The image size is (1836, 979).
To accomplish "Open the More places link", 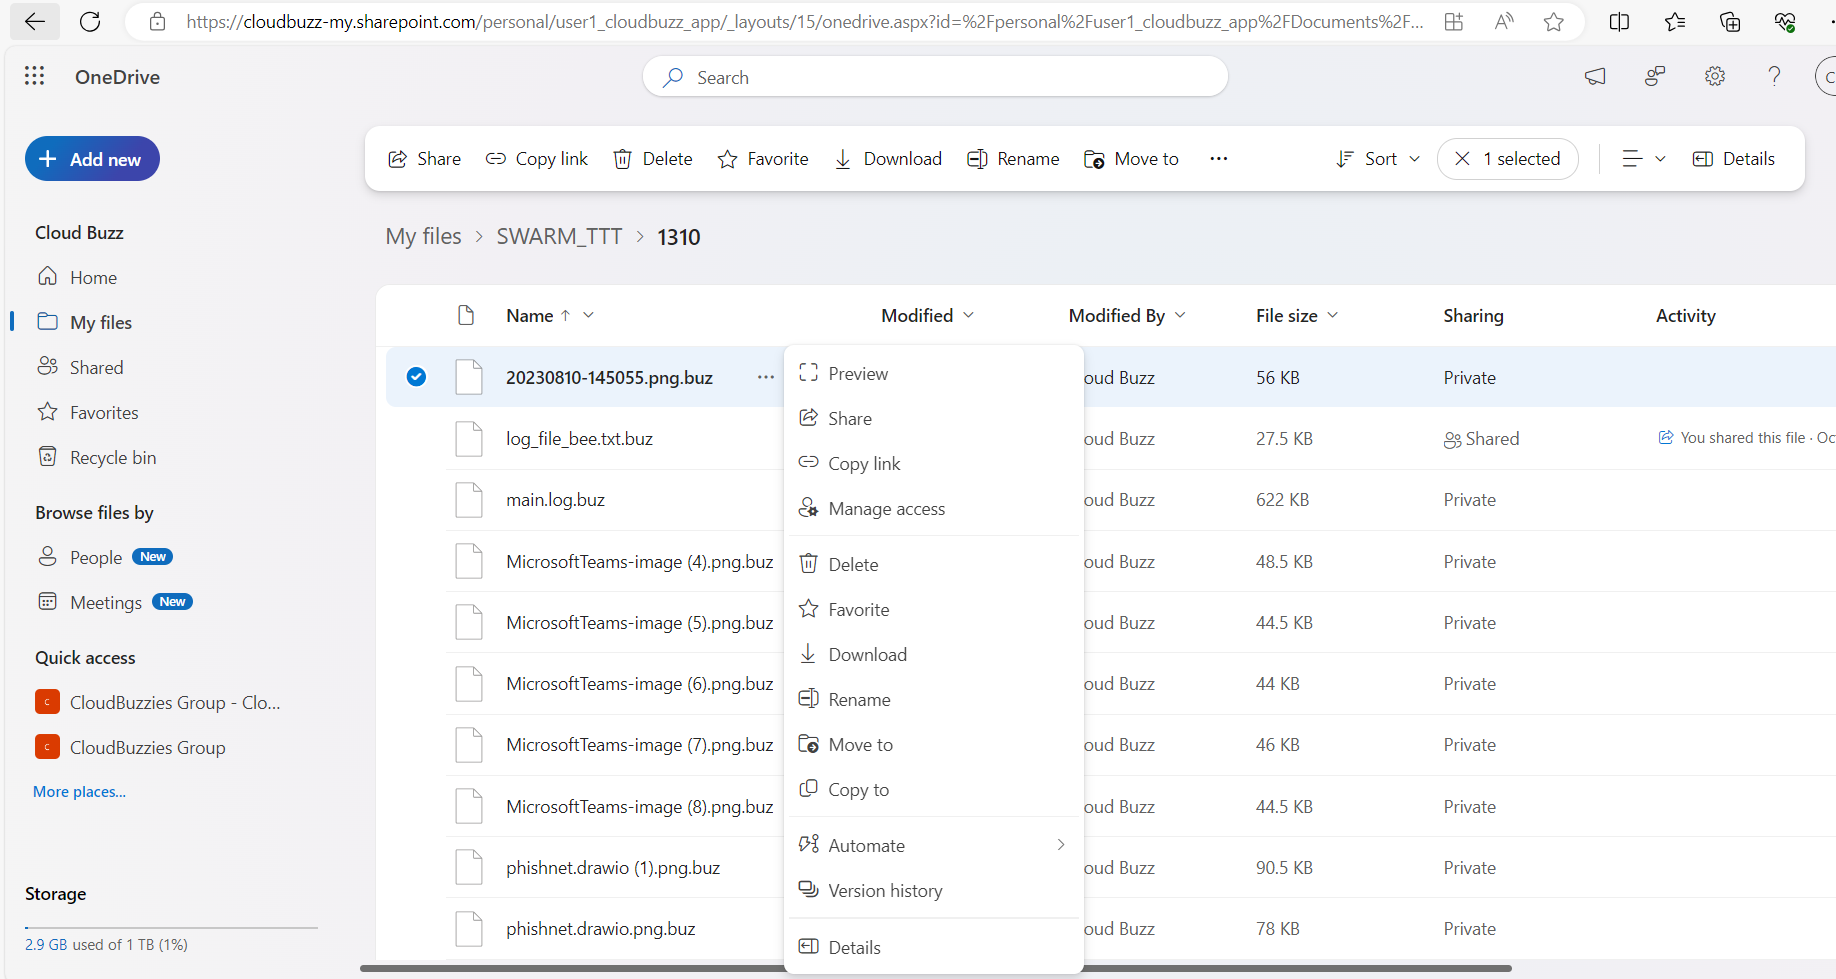I will (x=79, y=791).
